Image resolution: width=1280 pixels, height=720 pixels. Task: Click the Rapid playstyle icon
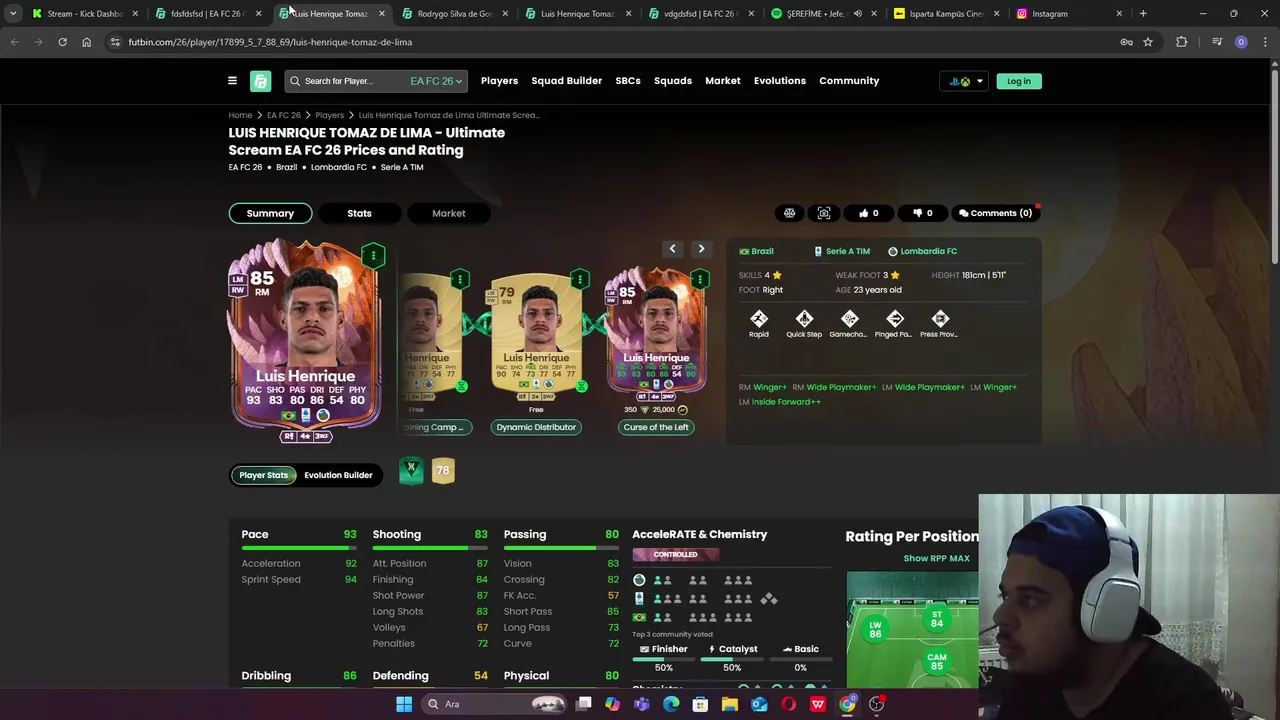coord(759,319)
